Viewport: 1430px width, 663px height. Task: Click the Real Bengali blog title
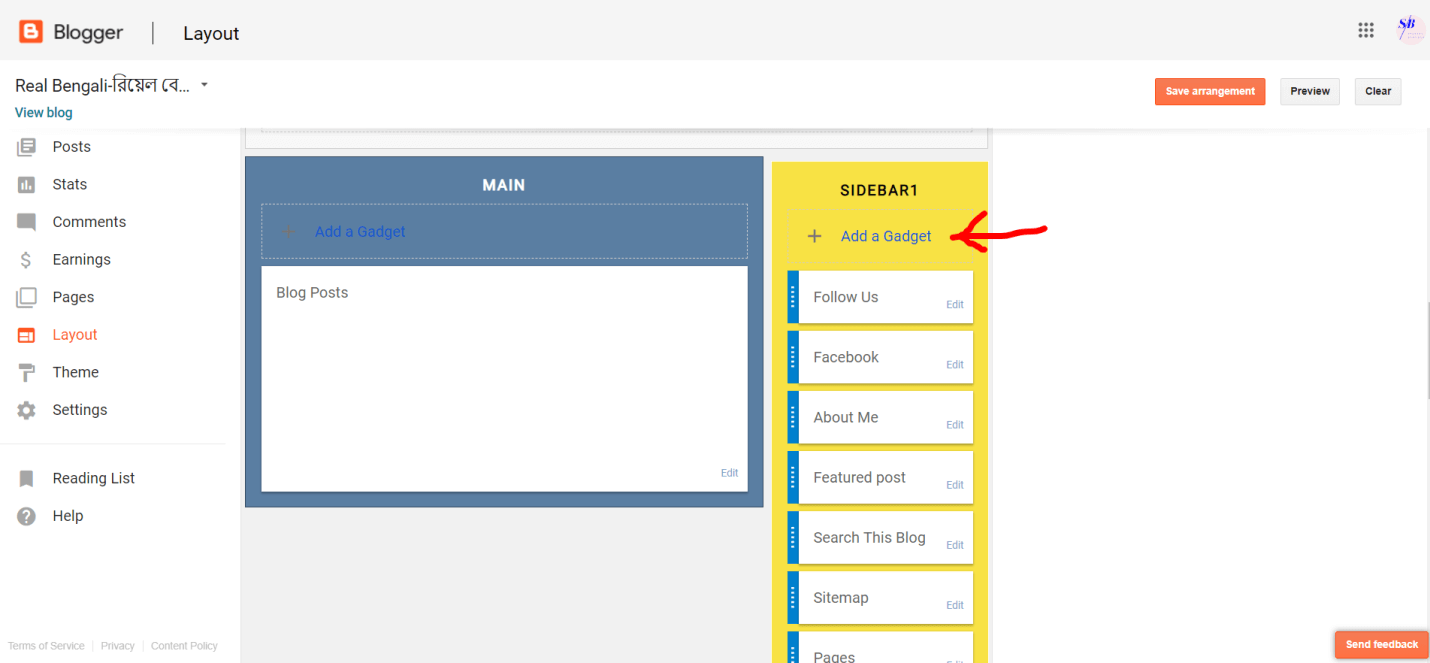tap(102, 86)
